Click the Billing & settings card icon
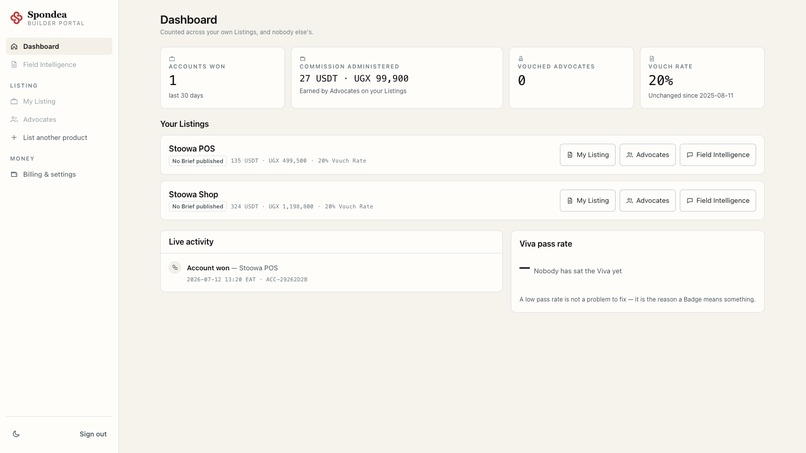This screenshot has height=453, width=806. 14,174
